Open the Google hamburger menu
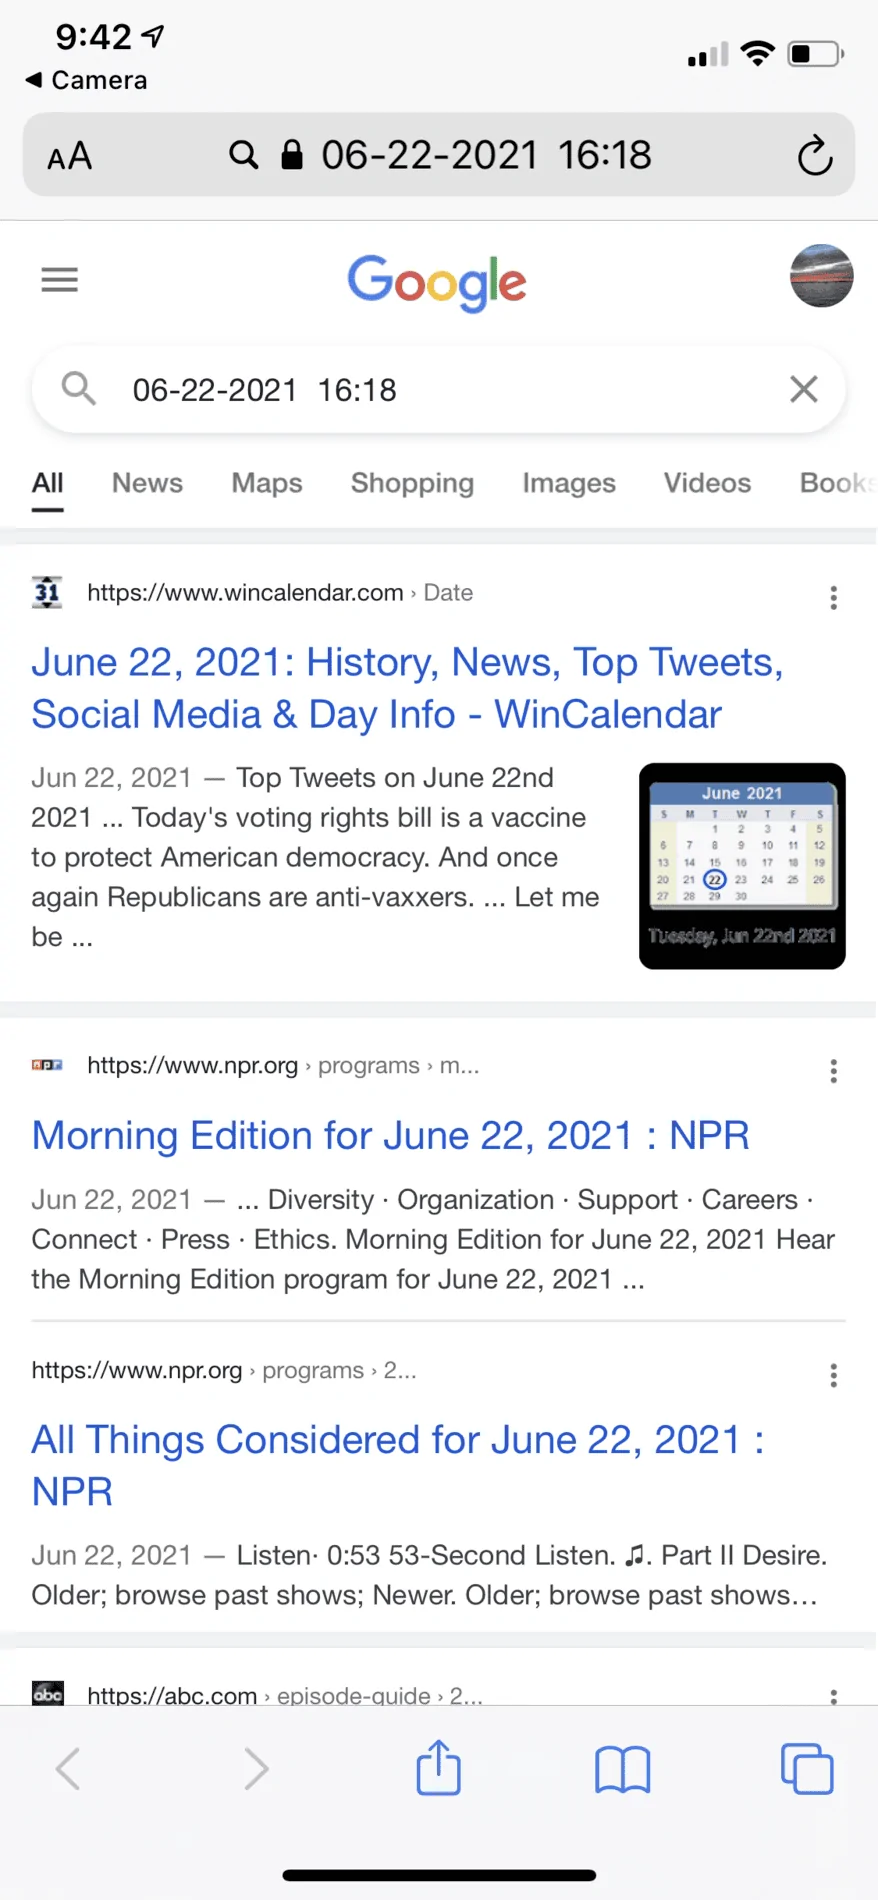 pos(59,280)
